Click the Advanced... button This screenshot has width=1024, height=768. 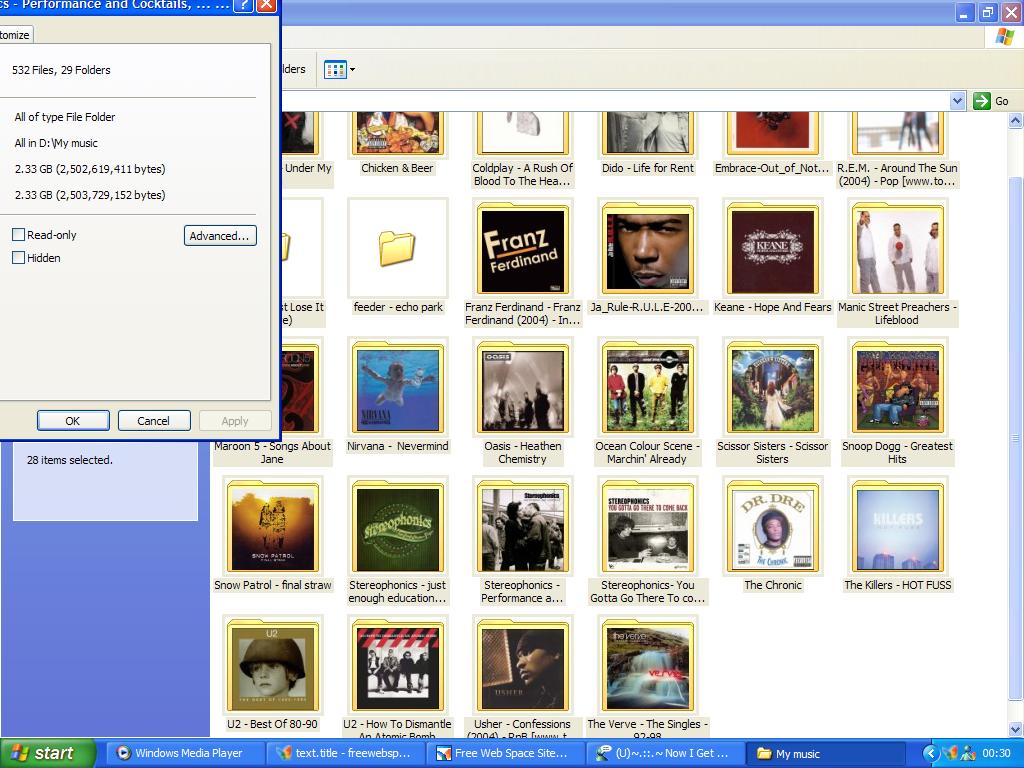tap(220, 236)
